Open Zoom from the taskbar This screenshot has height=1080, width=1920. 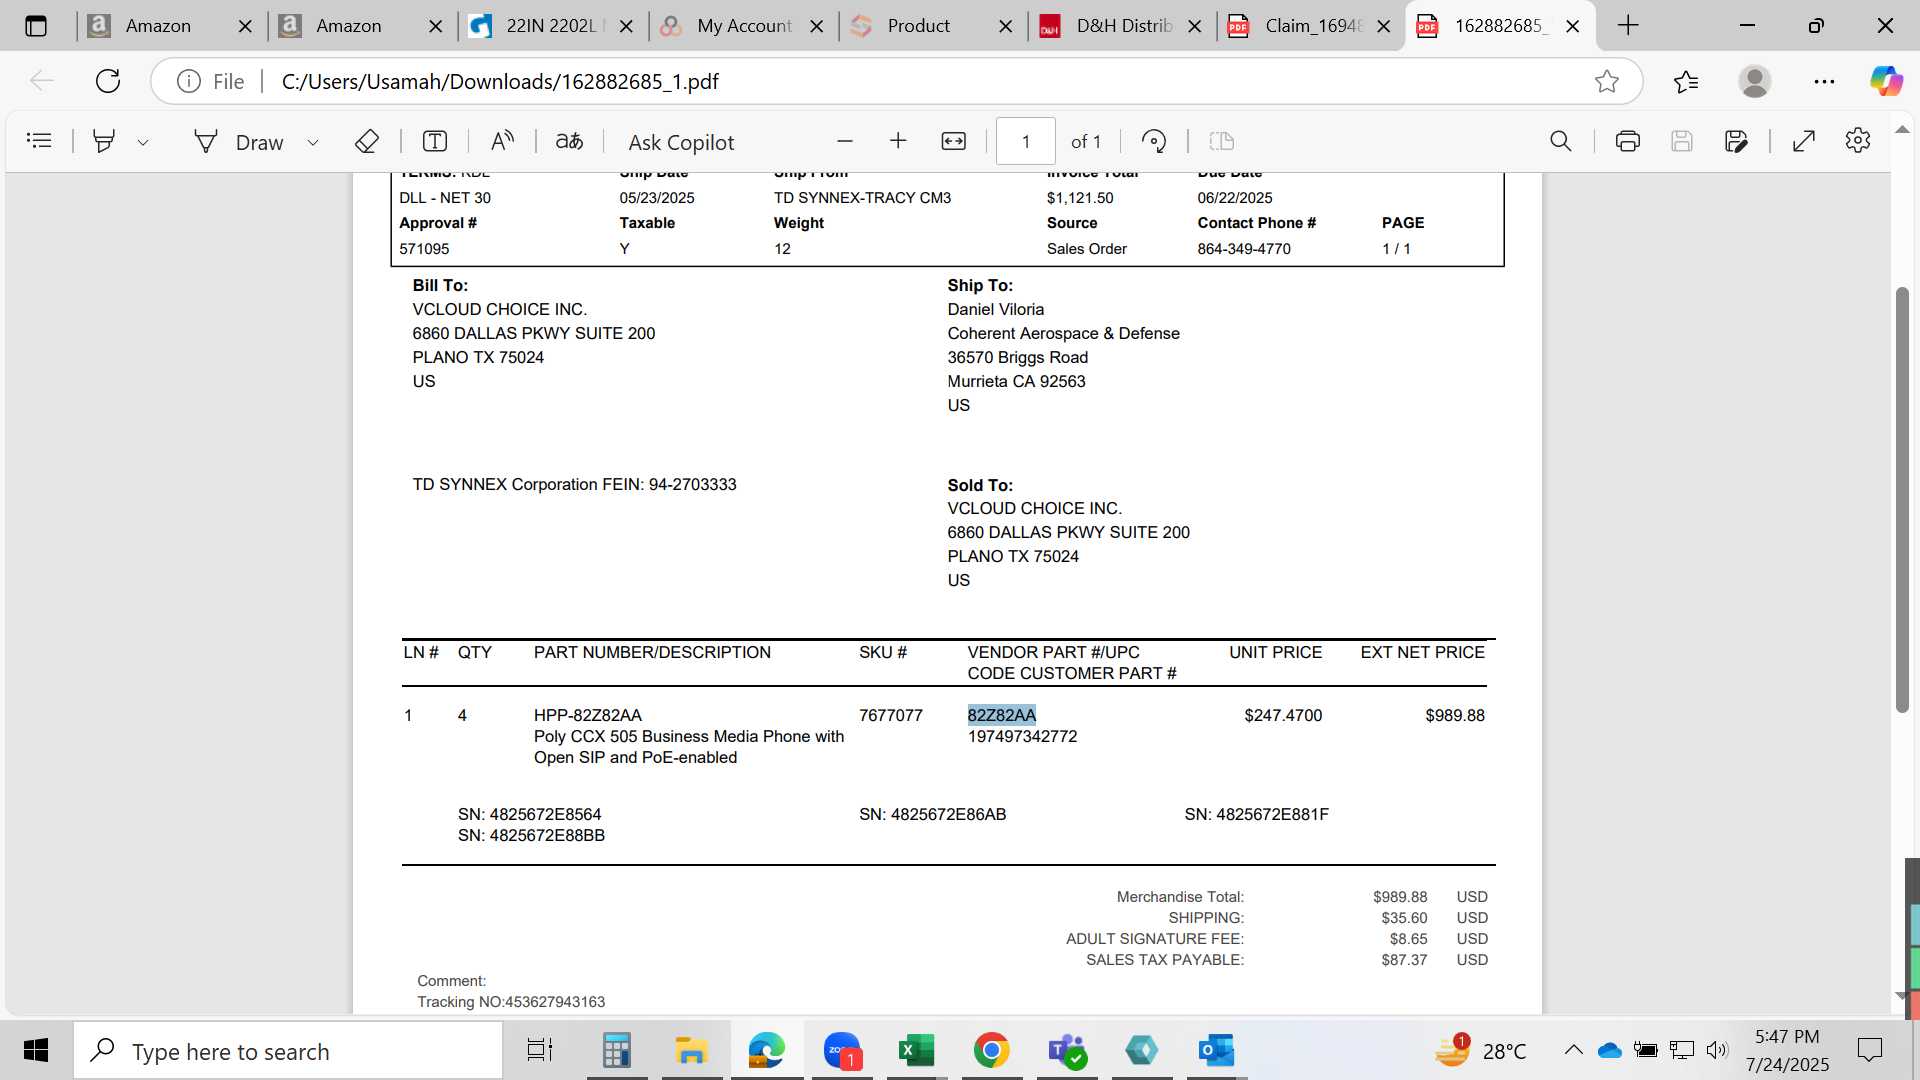842,1050
